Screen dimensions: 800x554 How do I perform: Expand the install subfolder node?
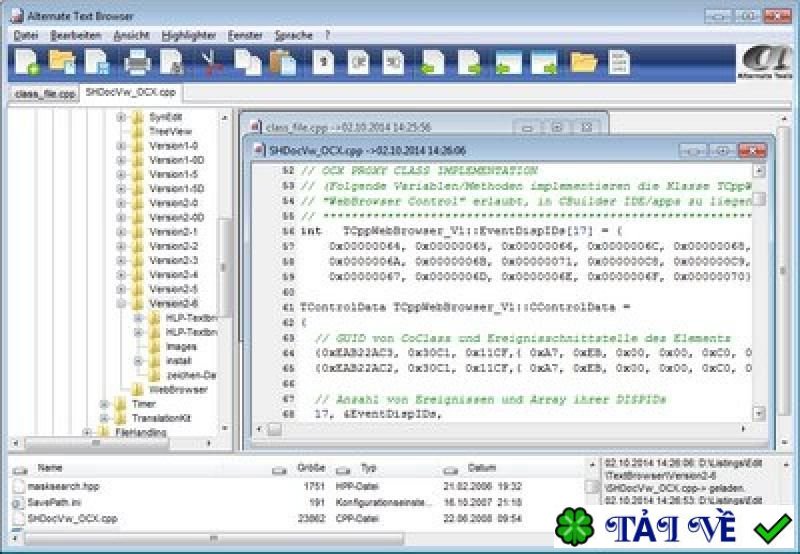pyautogui.click(x=138, y=361)
